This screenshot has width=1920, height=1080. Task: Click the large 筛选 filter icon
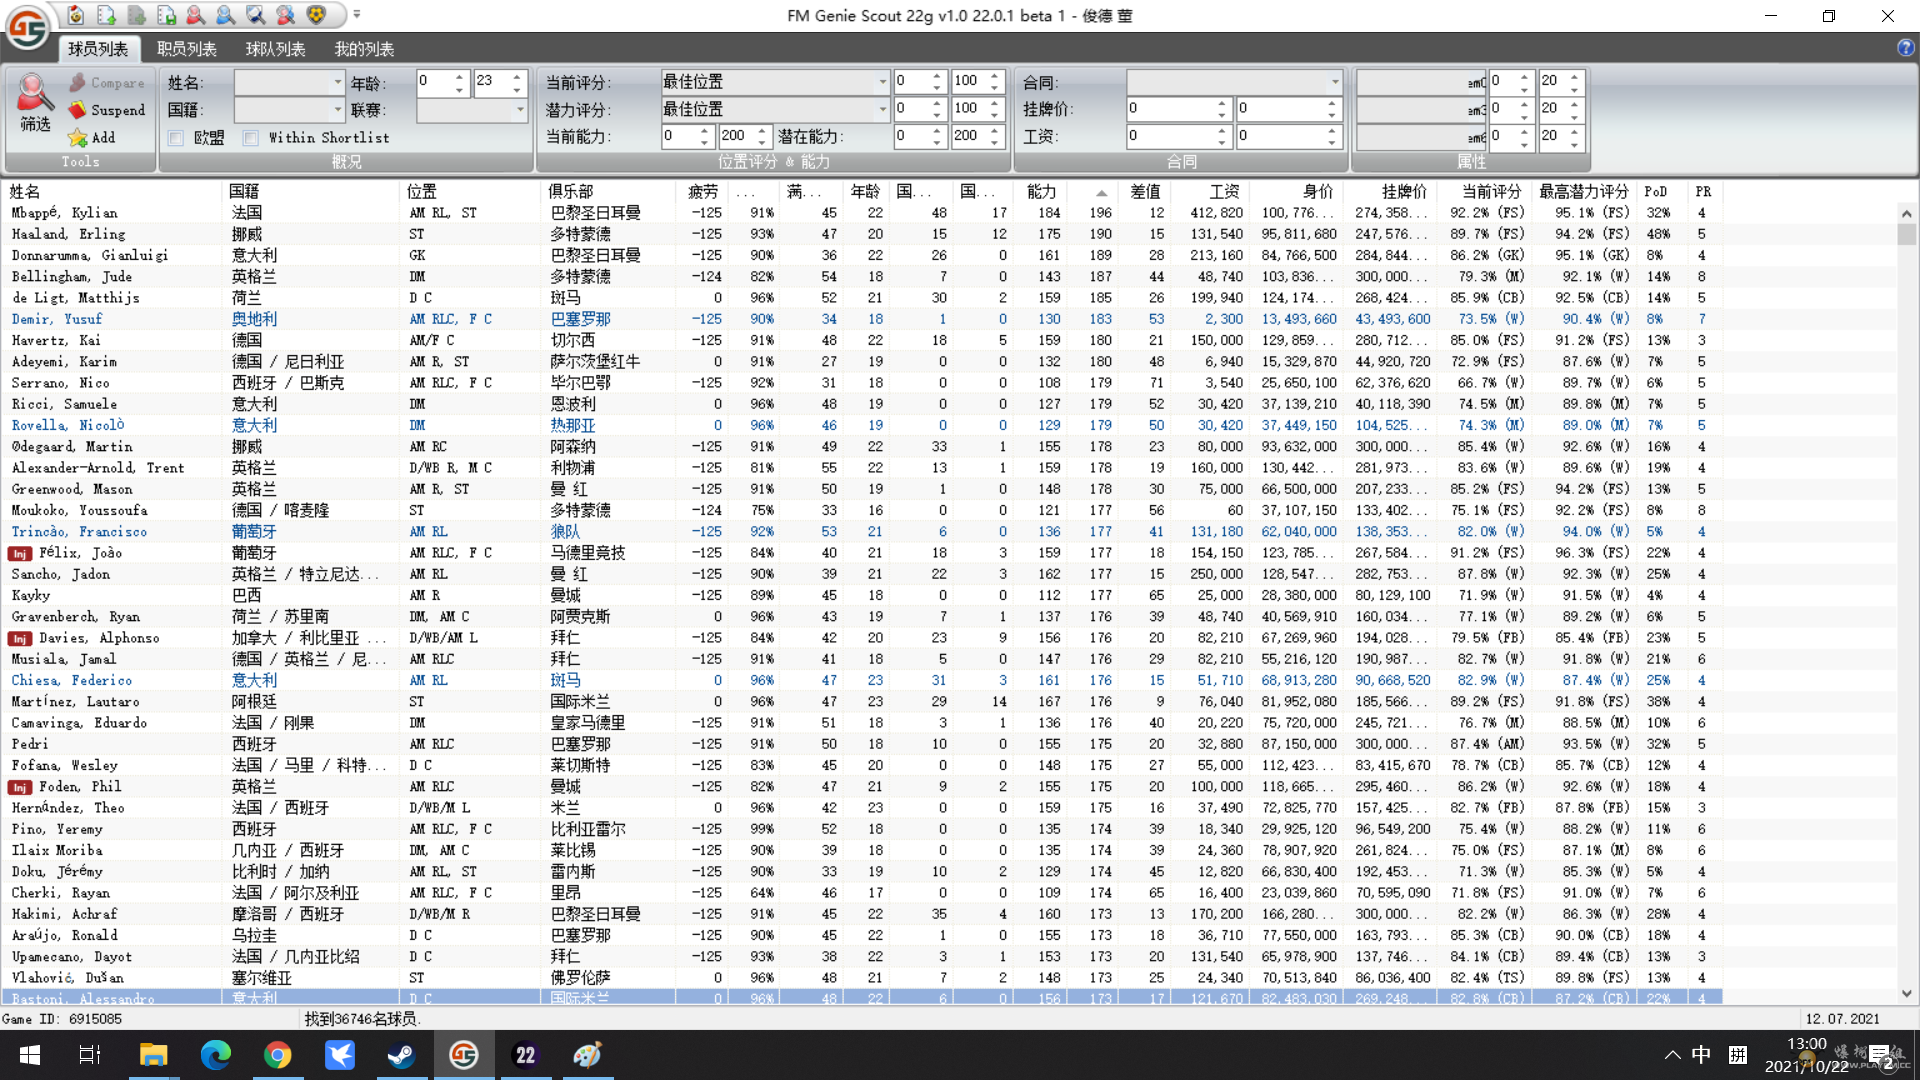coord(35,103)
